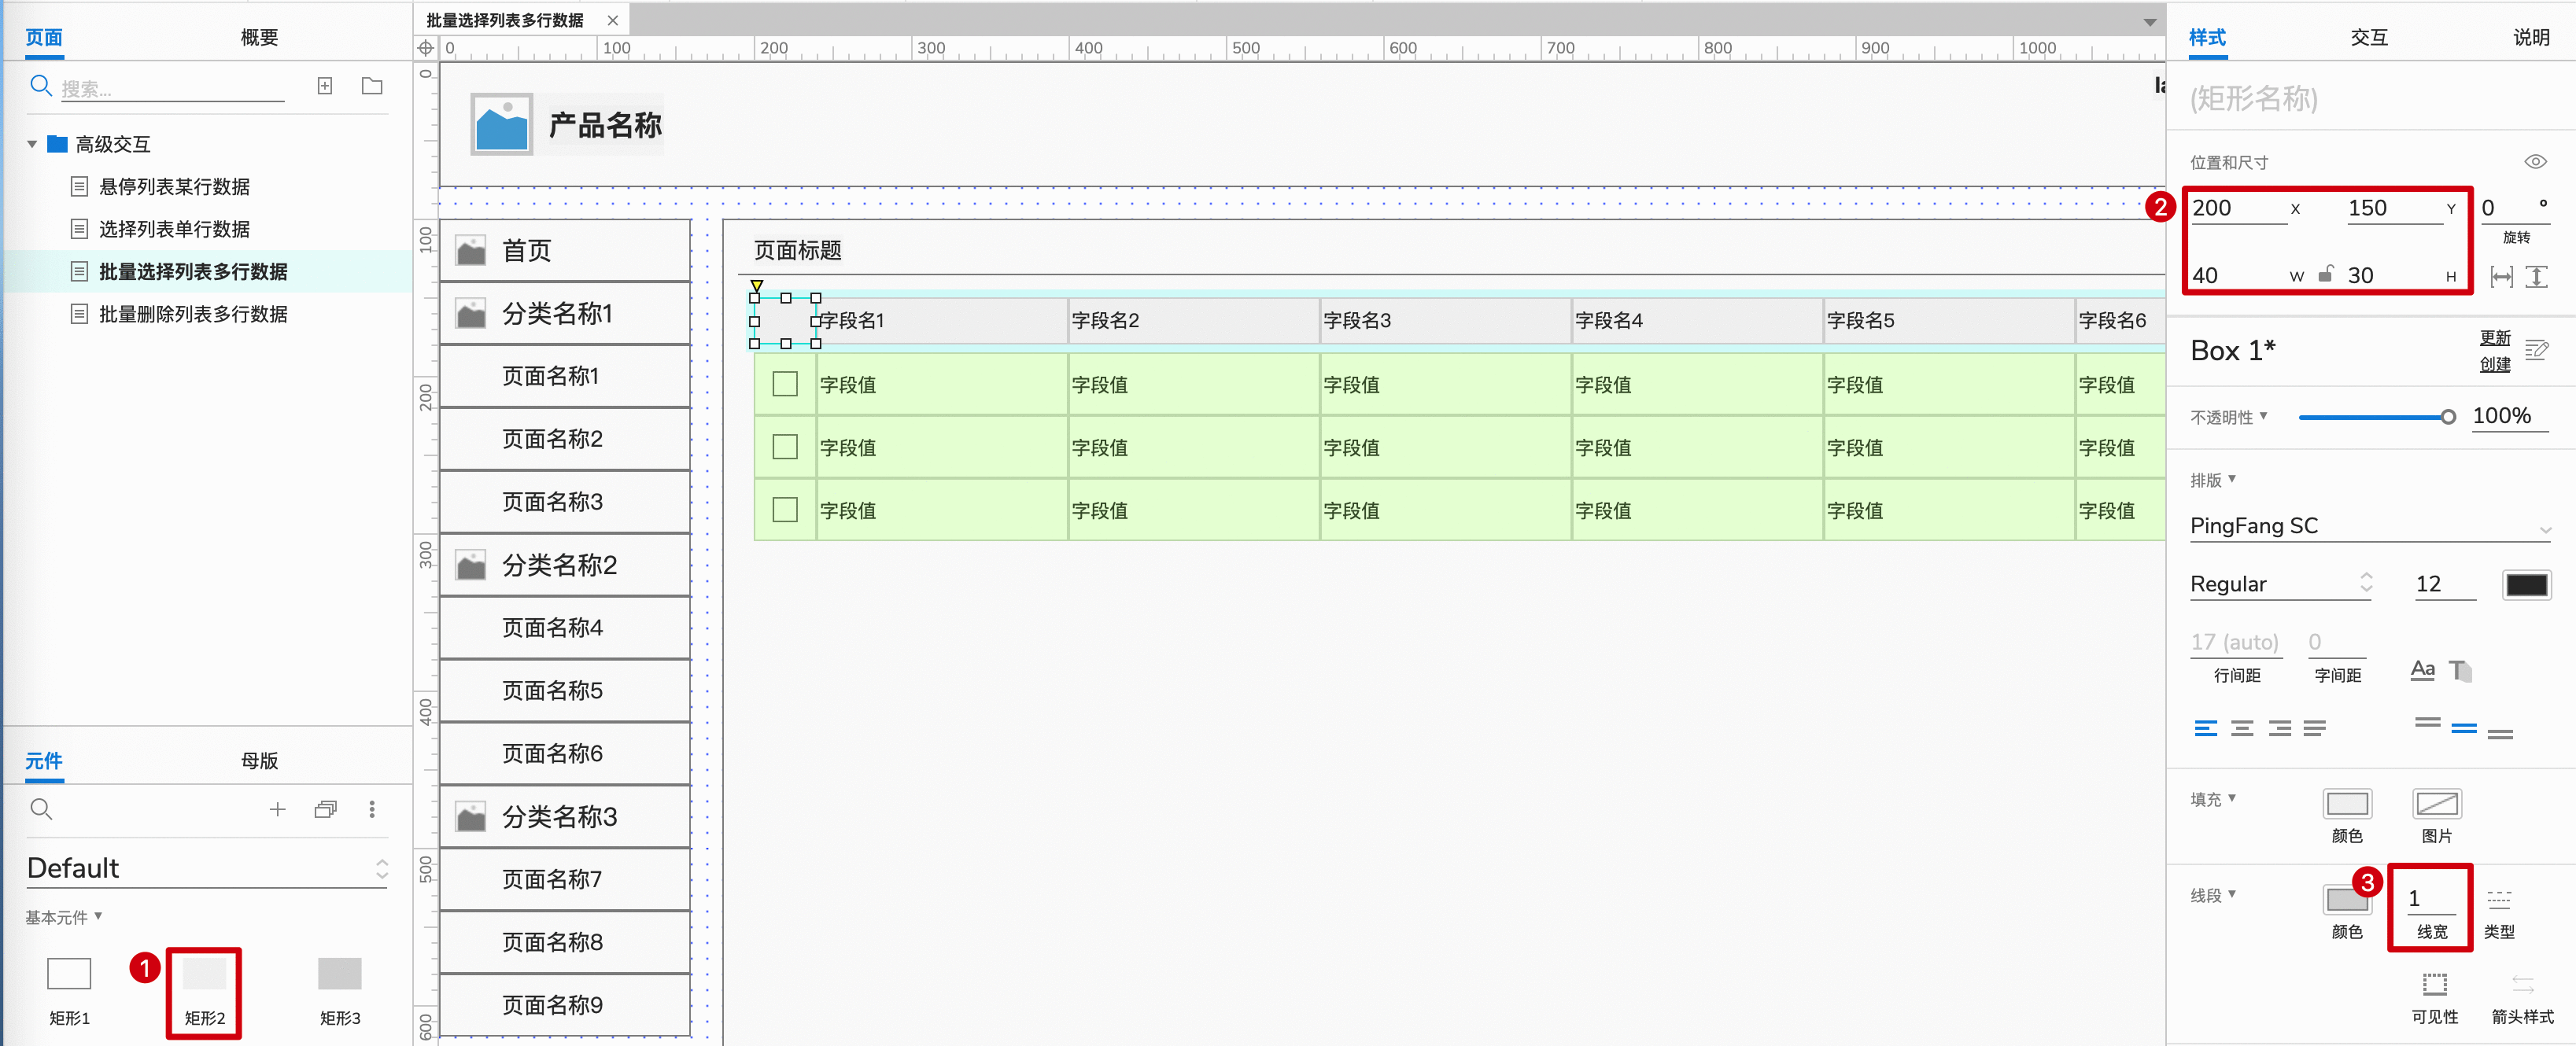2576x1046 pixels.
Task: Collapse the 高级交互 folder
Action: (32, 144)
